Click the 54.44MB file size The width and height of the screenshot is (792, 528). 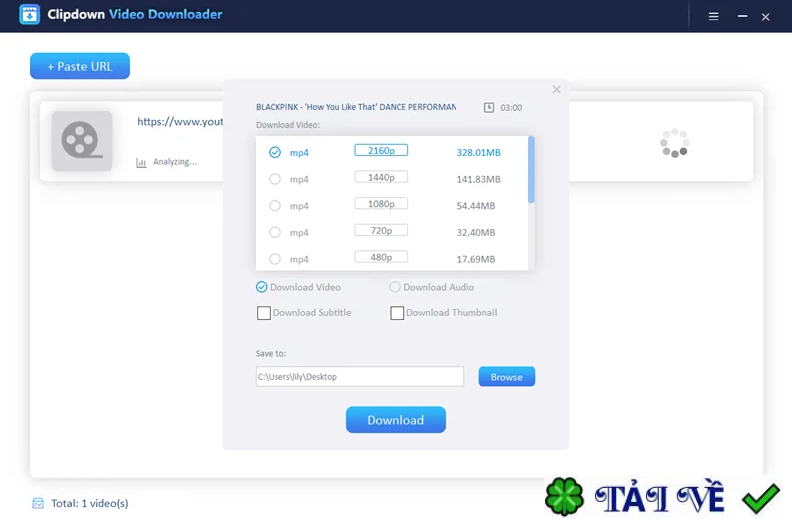pos(476,206)
